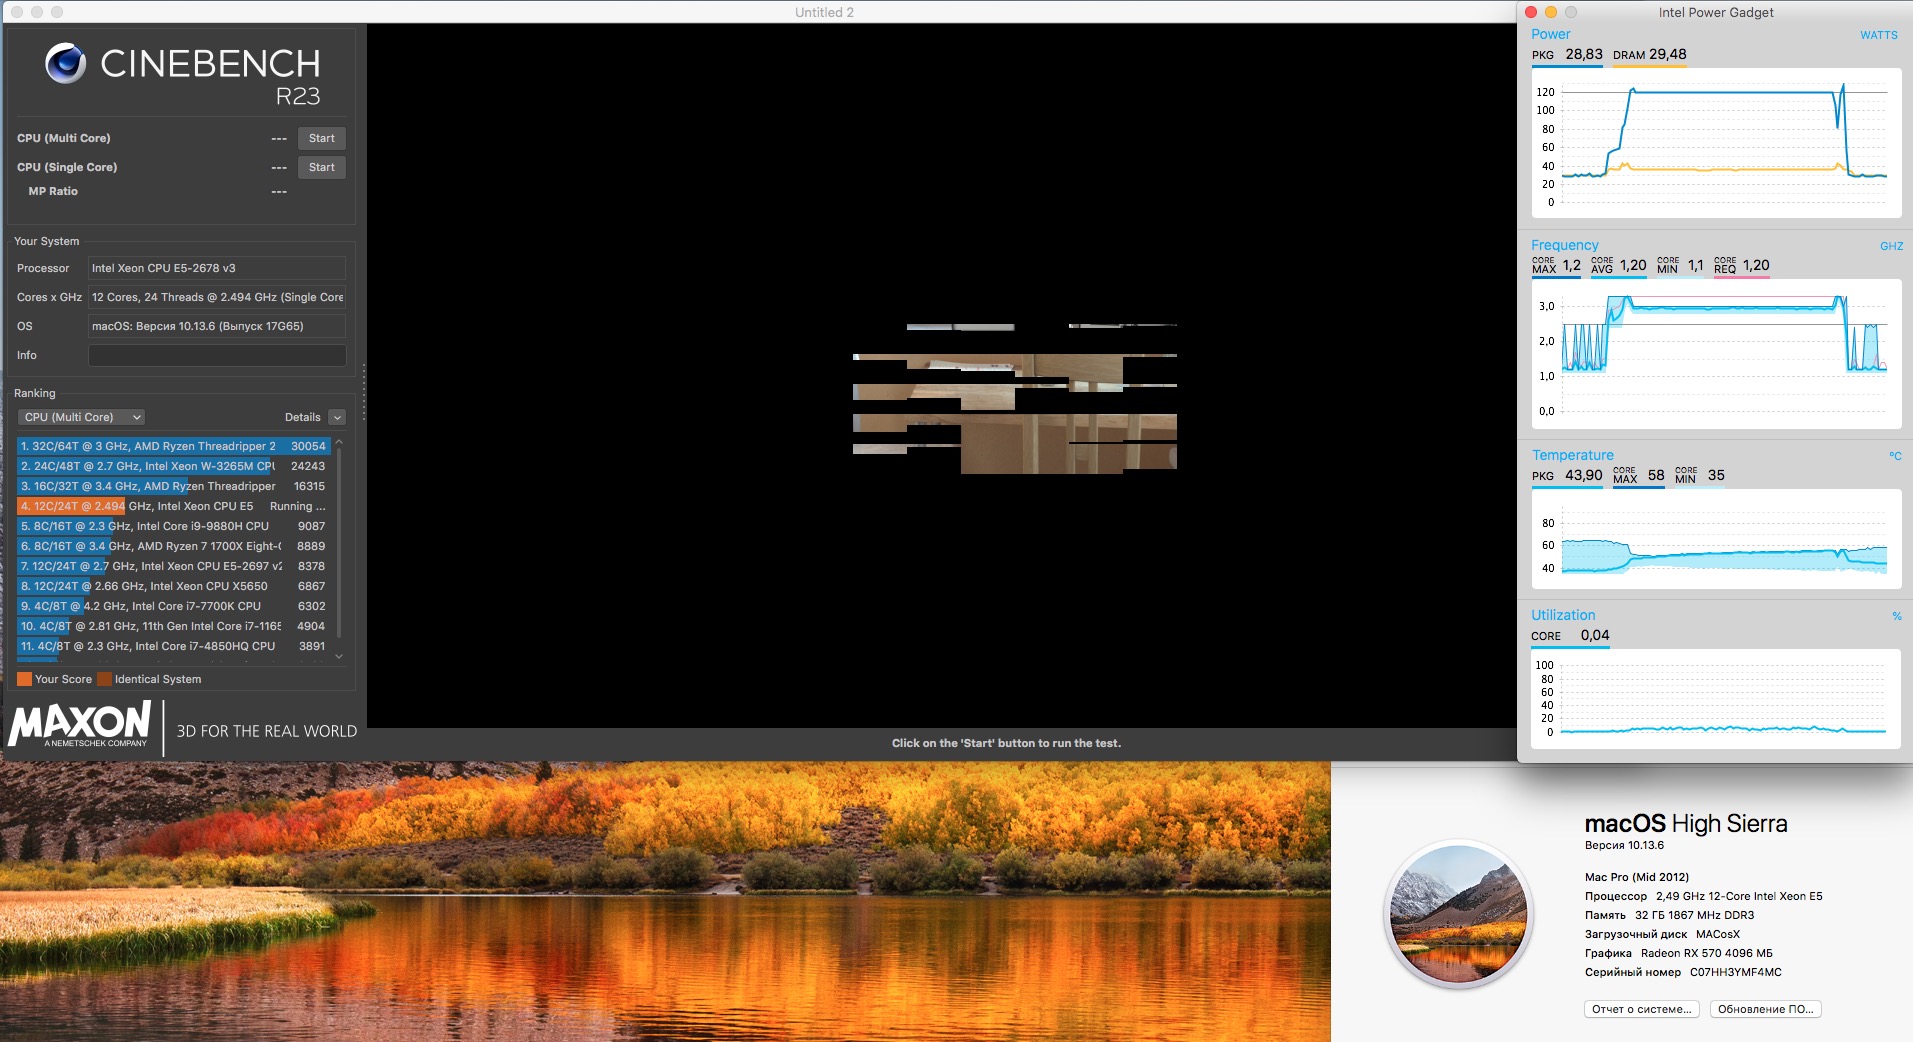
Task: Click the macOS High Sierra round icon
Action: click(1459, 914)
